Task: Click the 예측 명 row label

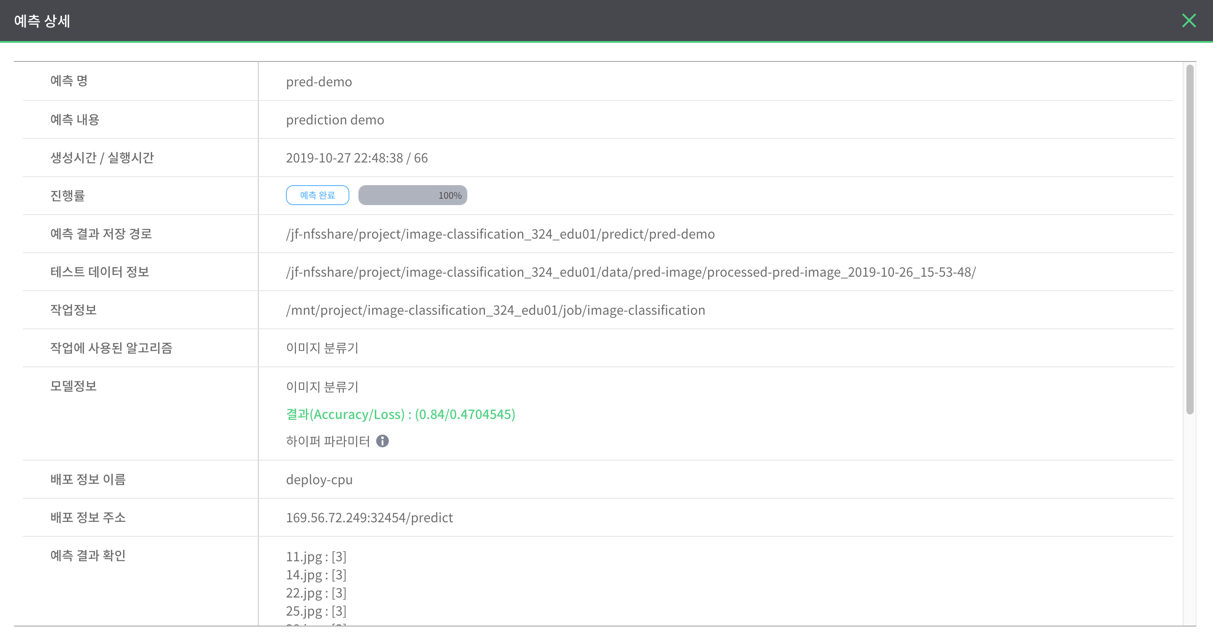Action: point(69,81)
